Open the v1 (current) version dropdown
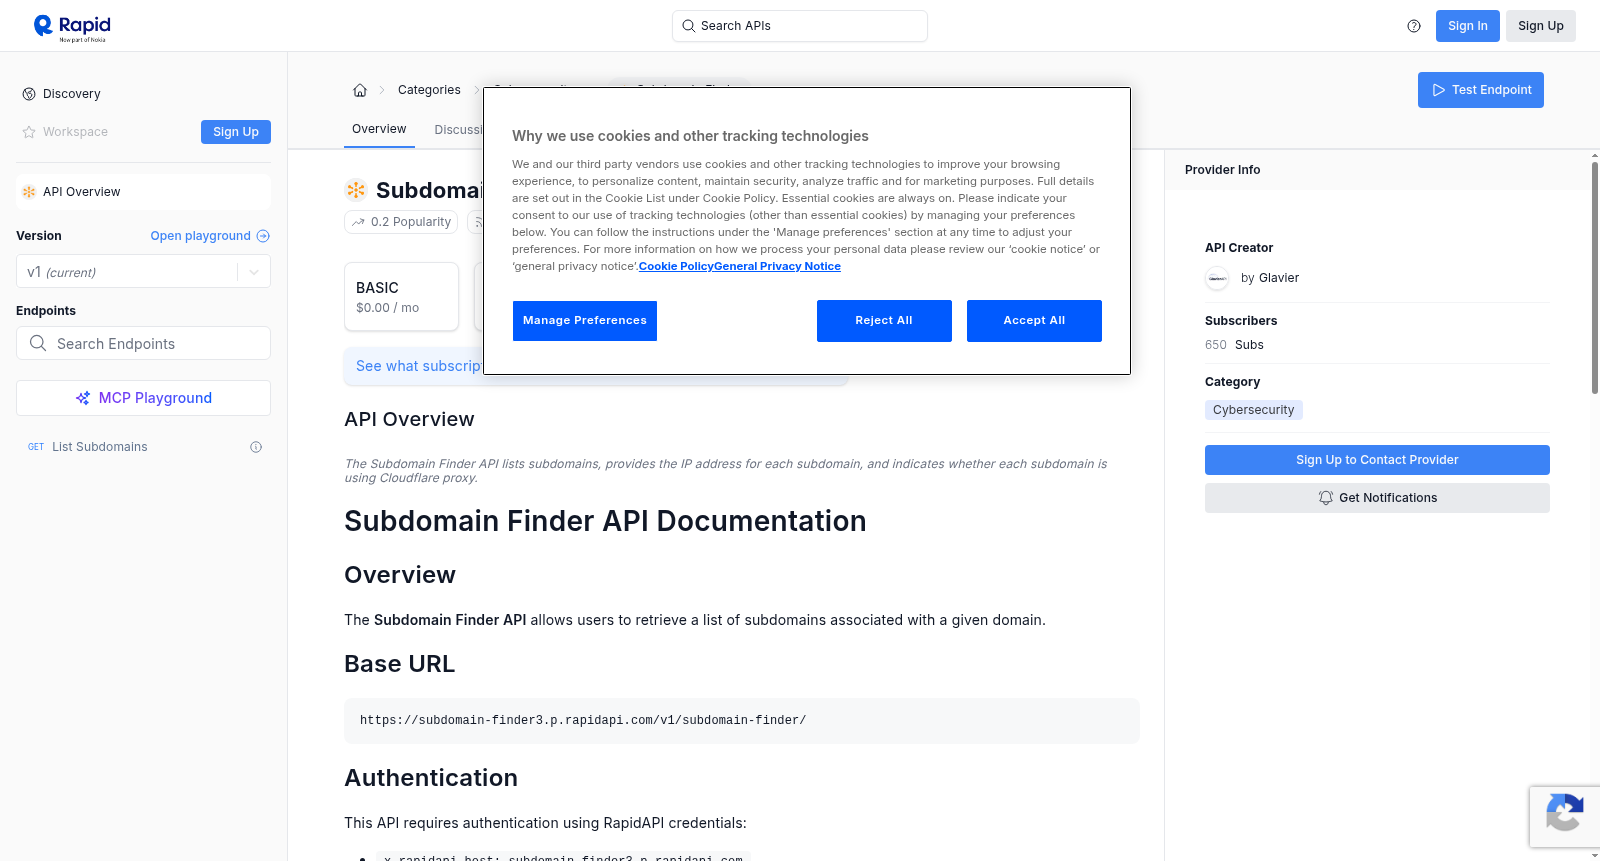The image size is (1600, 861). pyautogui.click(x=143, y=272)
